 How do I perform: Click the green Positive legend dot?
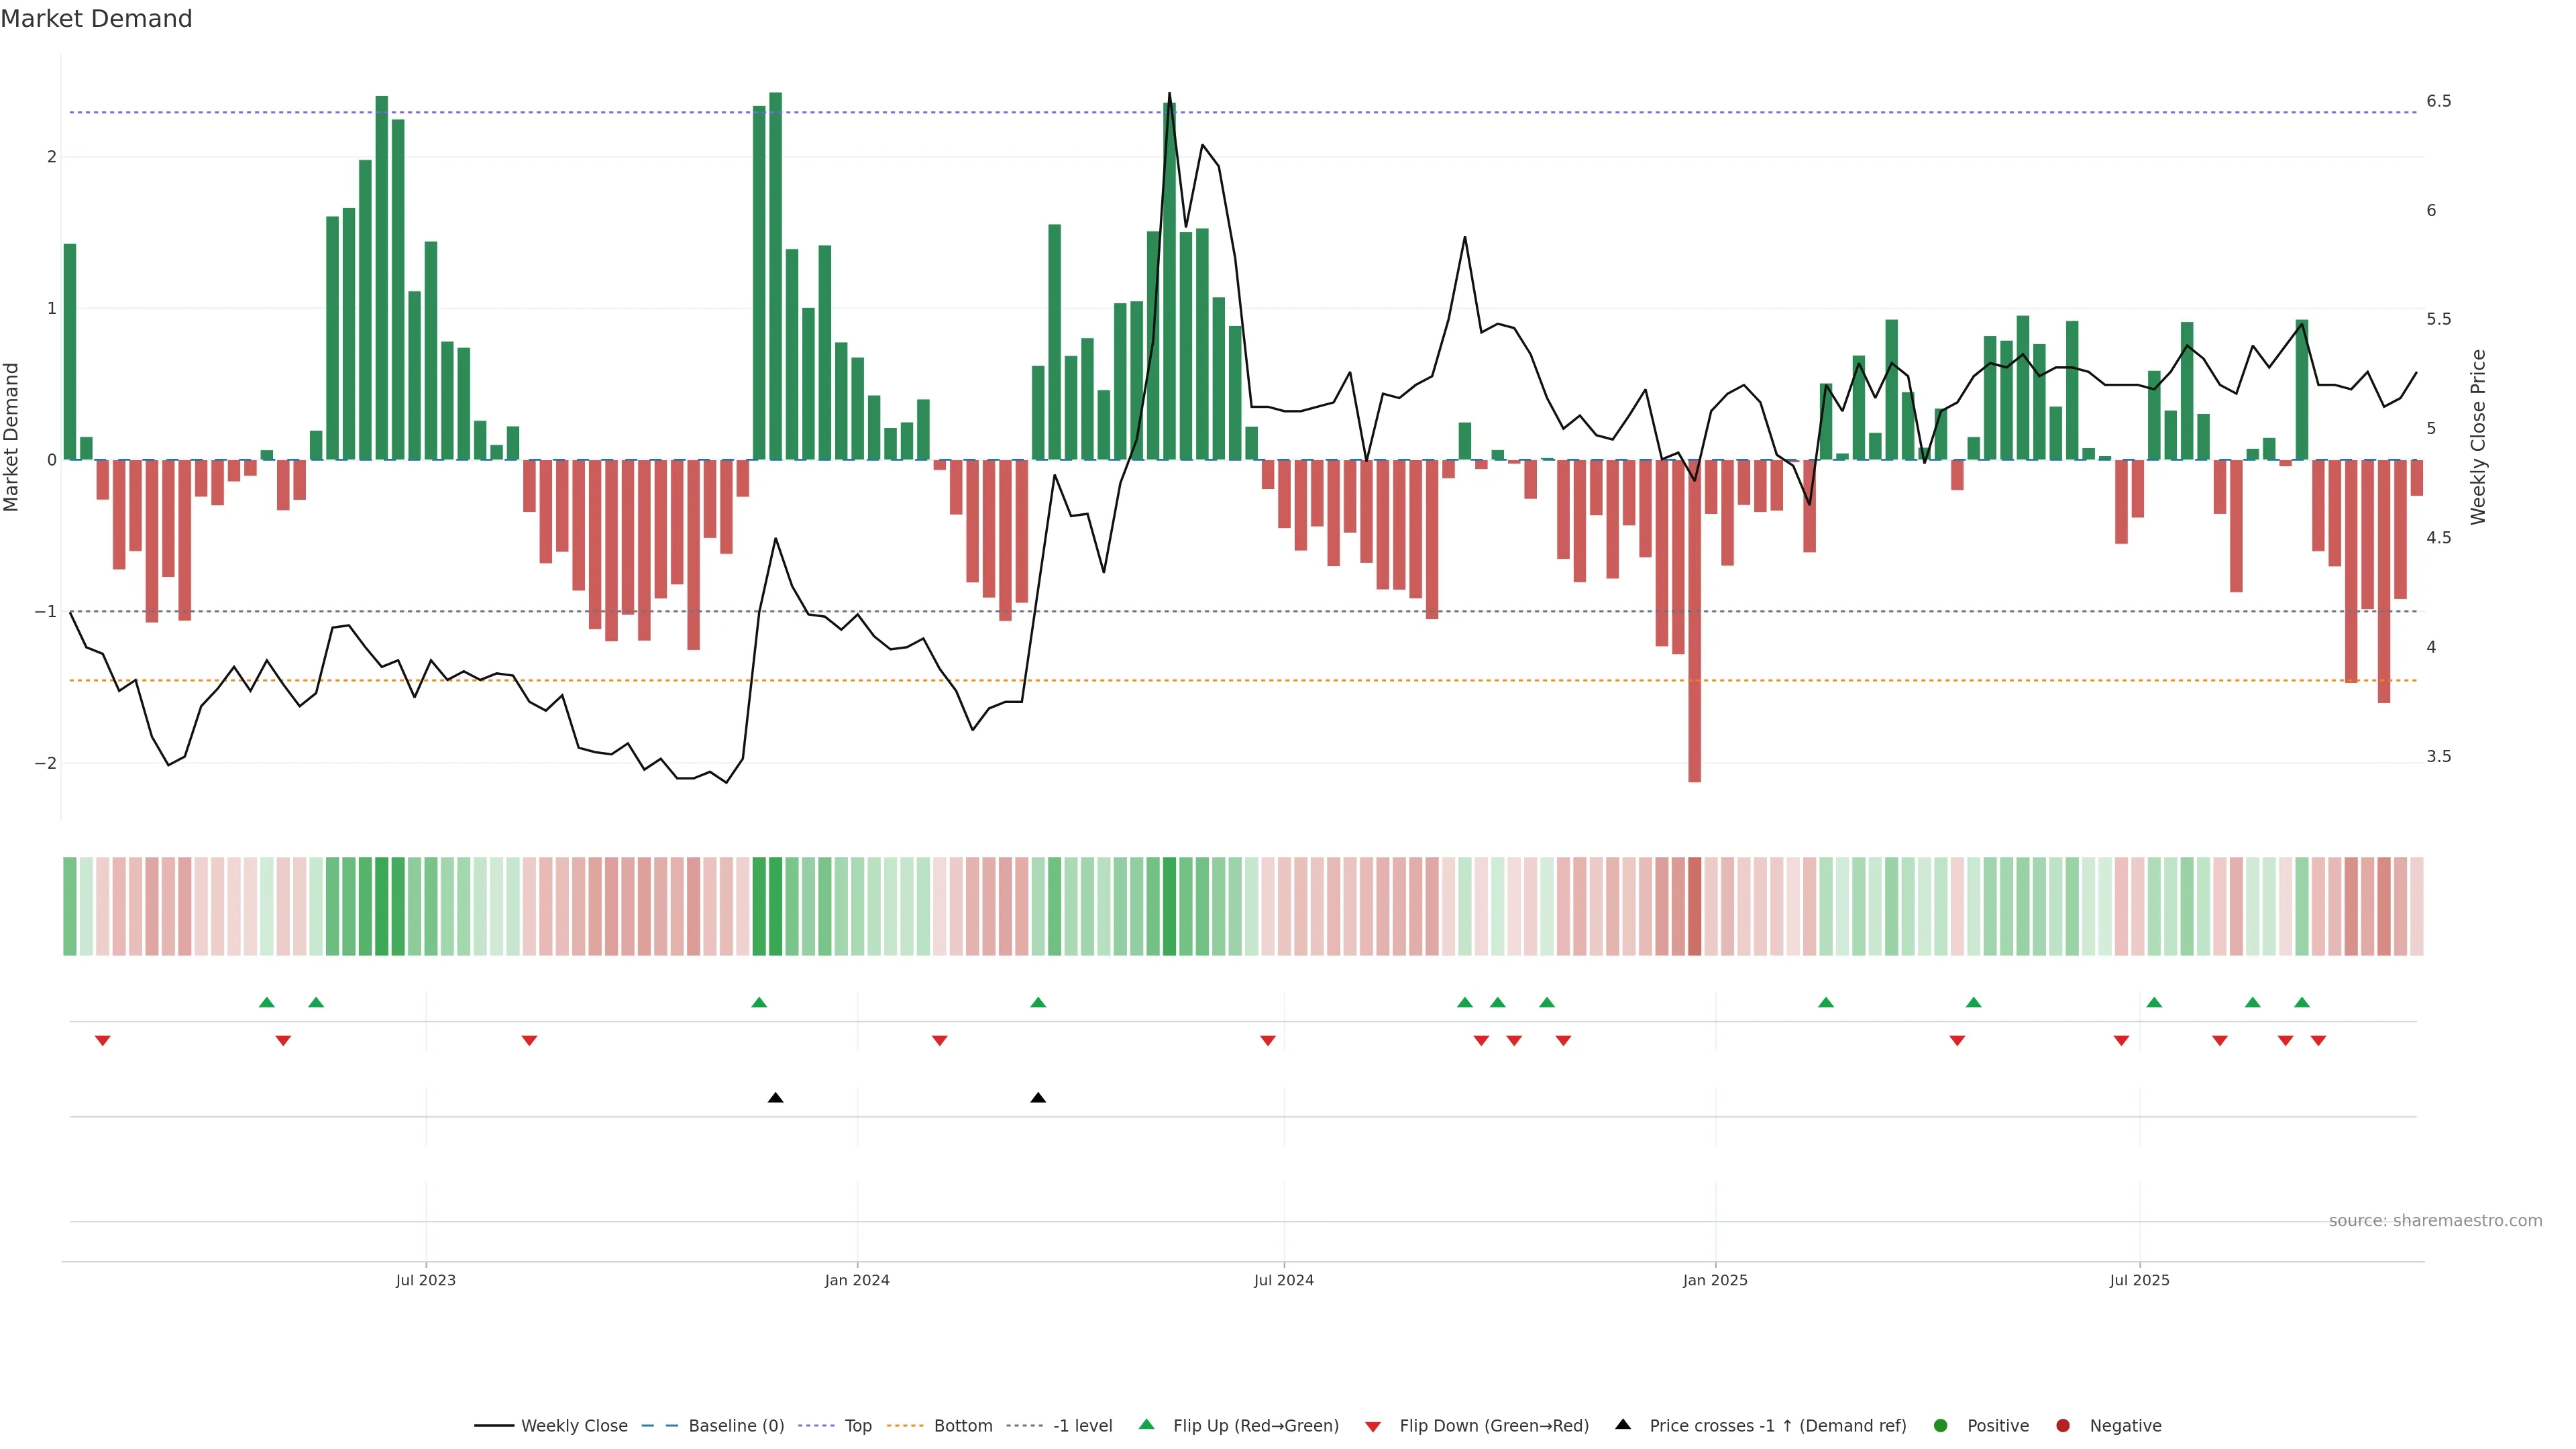point(1941,1426)
